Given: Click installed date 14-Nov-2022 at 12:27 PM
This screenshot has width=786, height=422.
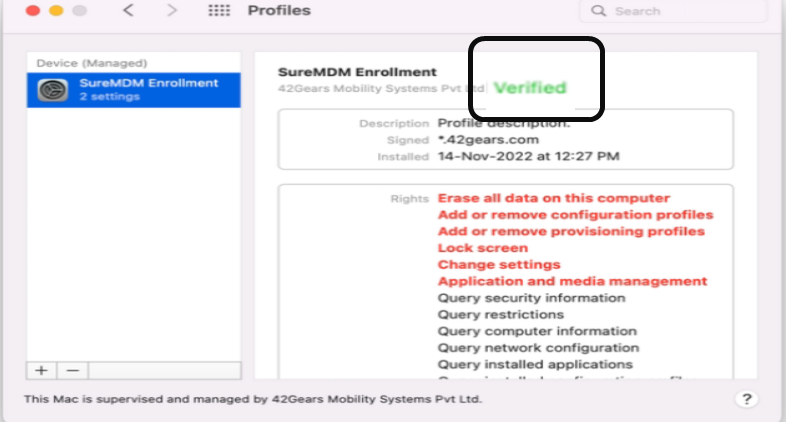Looking at the screenshot, I should [x=528, y=156].
